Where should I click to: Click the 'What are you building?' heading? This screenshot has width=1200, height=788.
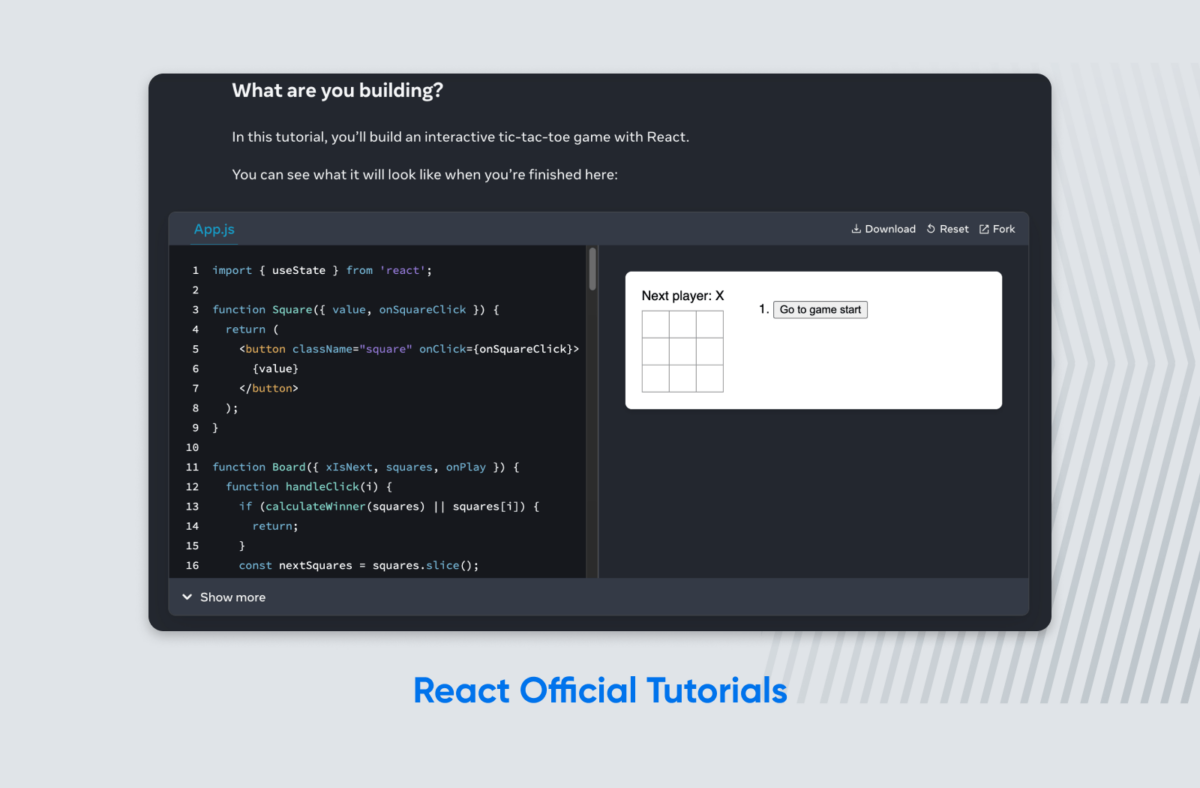click(x=337, y=91)
